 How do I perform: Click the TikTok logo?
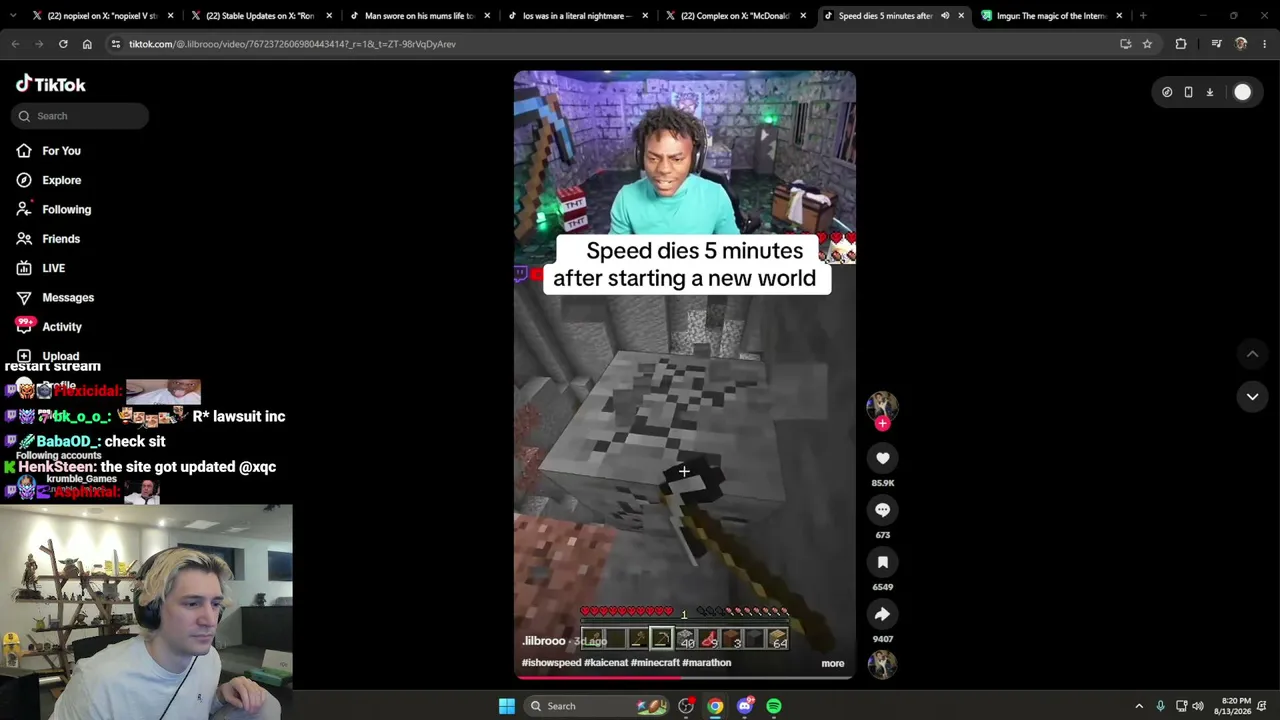51,84
